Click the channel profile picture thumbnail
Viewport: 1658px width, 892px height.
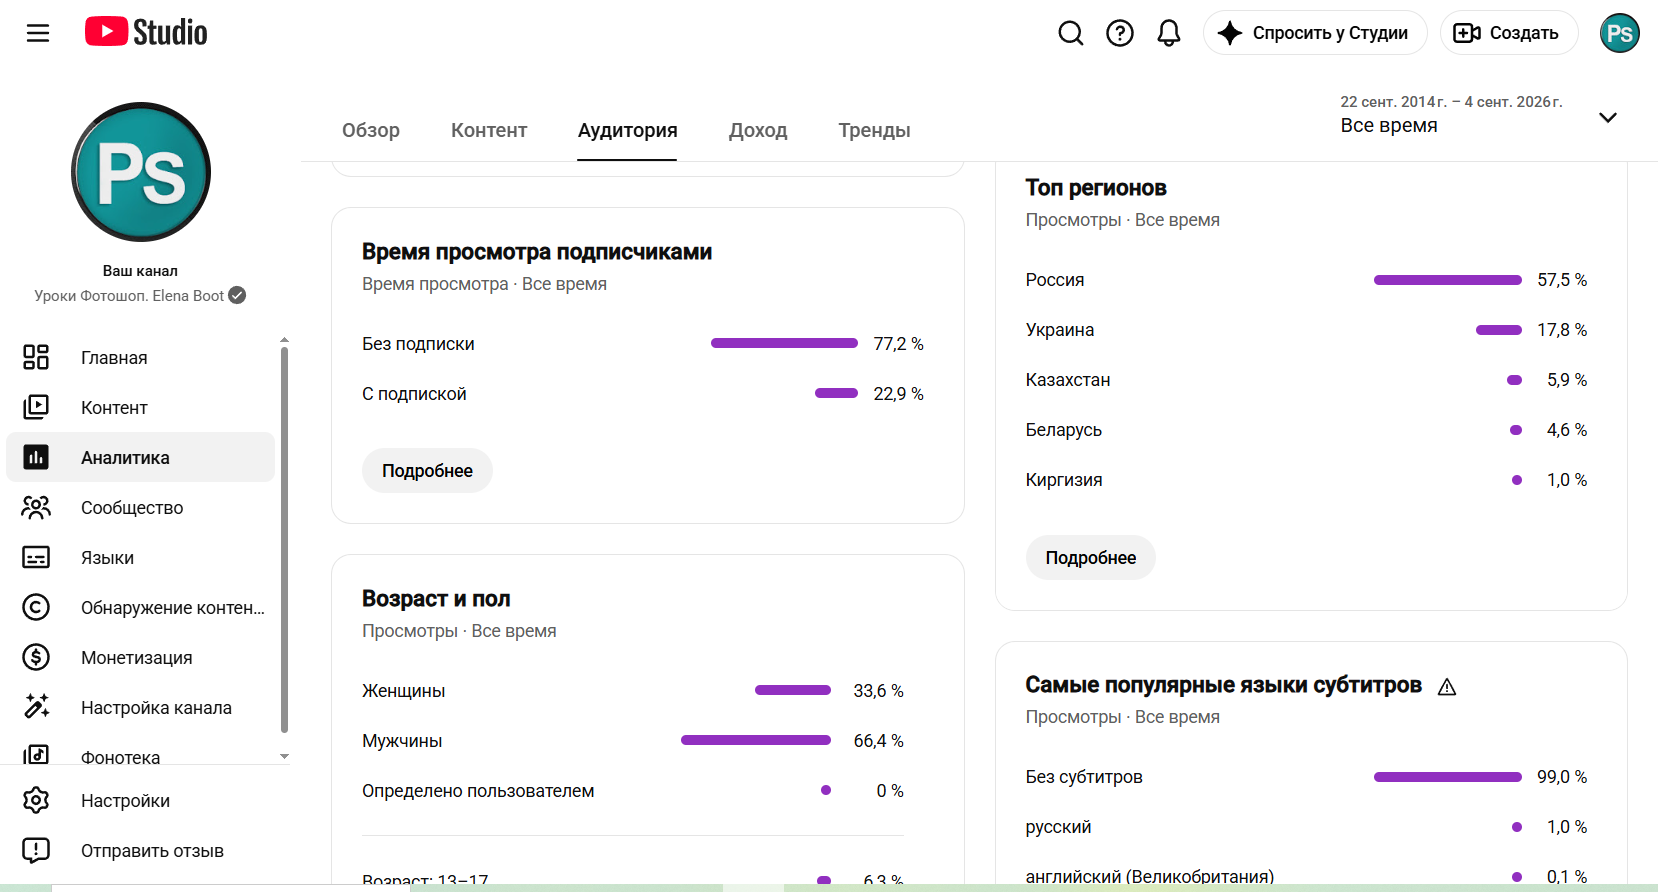[x=141, y=172]
